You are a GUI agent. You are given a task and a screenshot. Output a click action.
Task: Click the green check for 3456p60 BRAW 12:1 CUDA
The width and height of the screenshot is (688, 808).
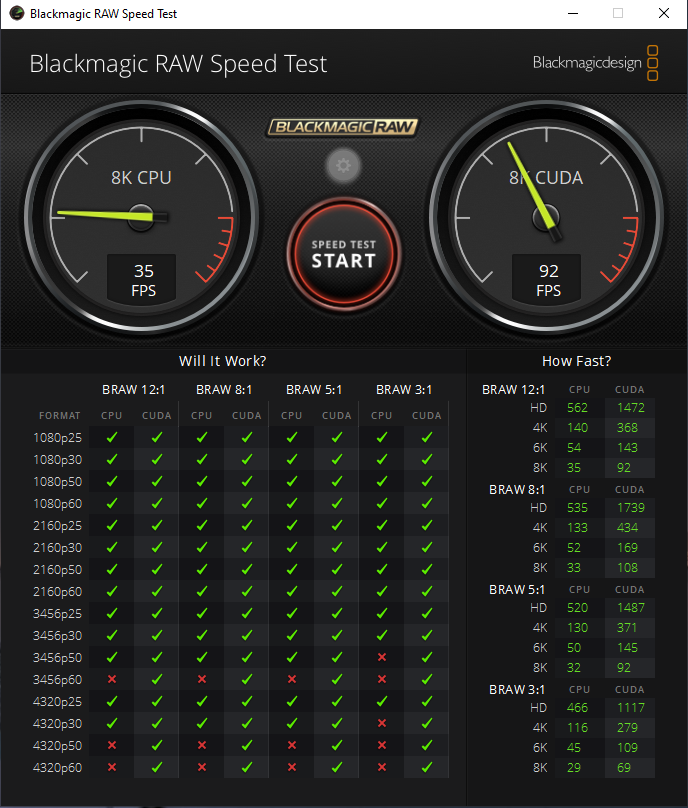click(x=157, y=679)
